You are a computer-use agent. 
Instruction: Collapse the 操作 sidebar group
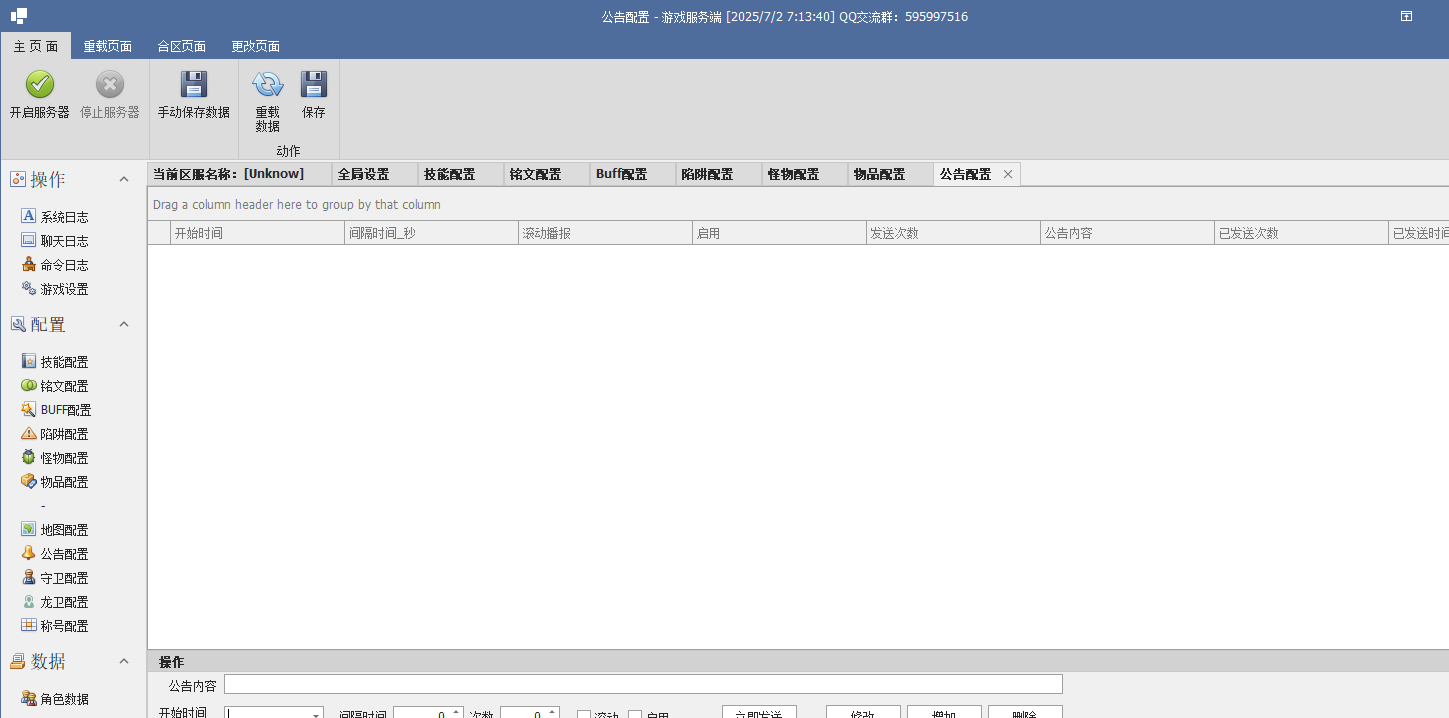[124, 179]
